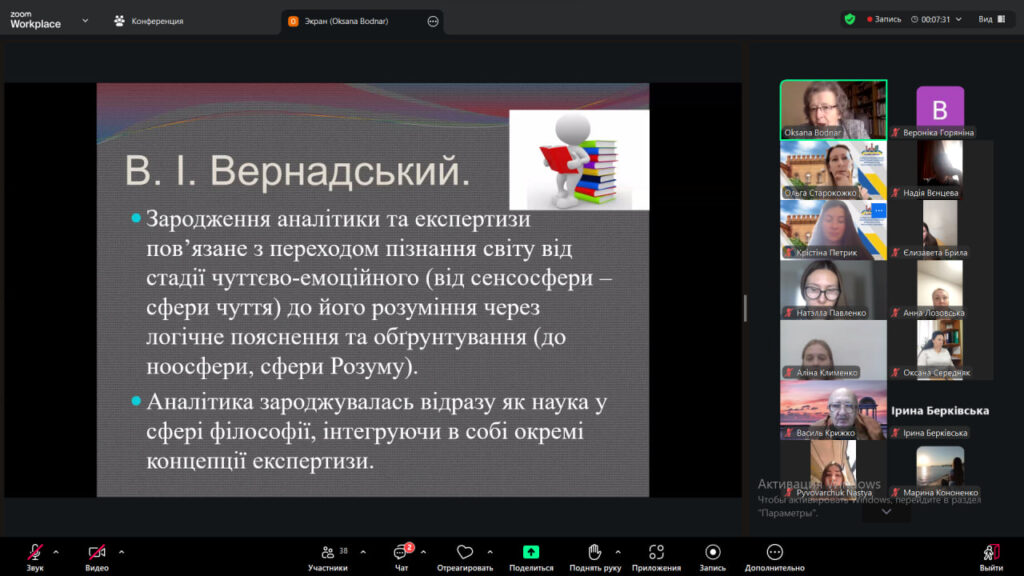Click the Запись record icon in toolbar
The width and height of the screenshot is (1024, 576).
pos(712,552)
